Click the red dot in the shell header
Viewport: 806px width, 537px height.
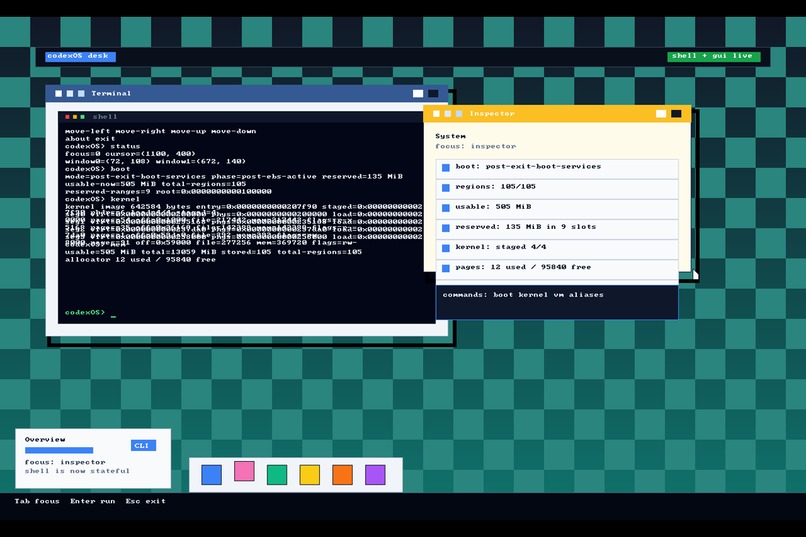tap(67, 117)
